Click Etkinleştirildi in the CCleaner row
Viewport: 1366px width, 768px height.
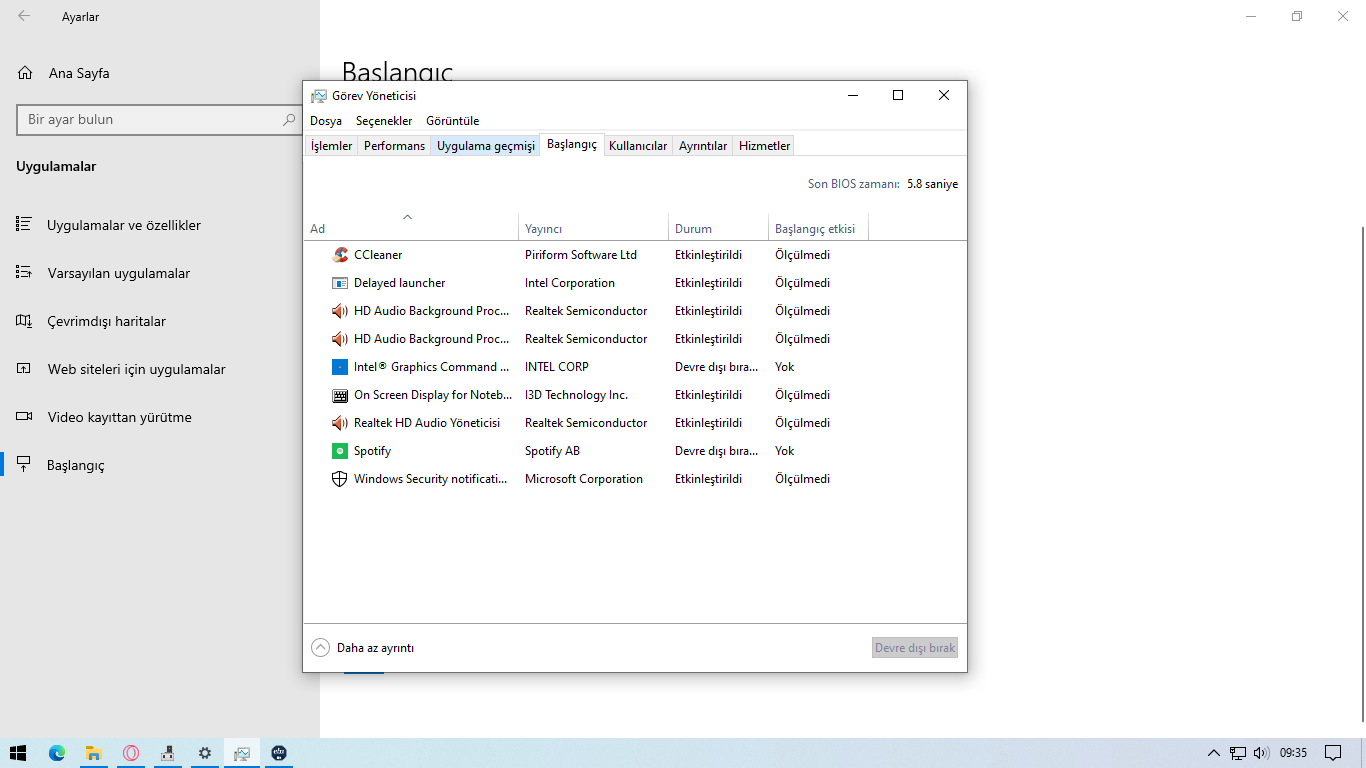point(709,255)
